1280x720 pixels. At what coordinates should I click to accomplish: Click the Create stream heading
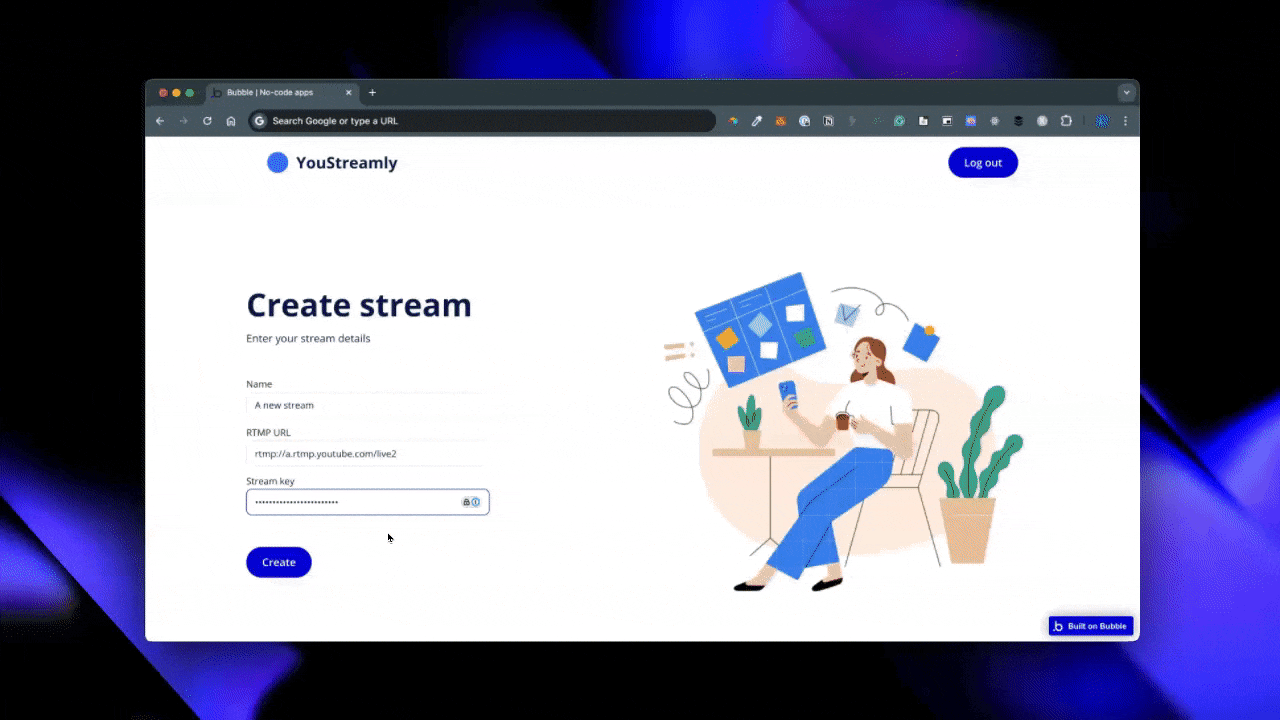pos(359,305)
